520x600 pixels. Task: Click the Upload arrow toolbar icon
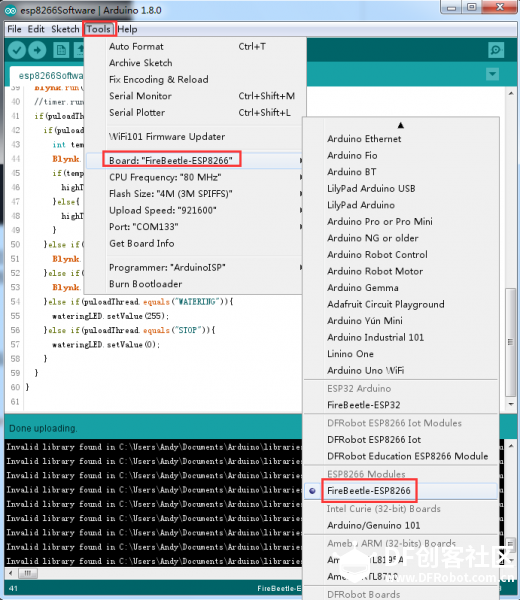point(37,50)
